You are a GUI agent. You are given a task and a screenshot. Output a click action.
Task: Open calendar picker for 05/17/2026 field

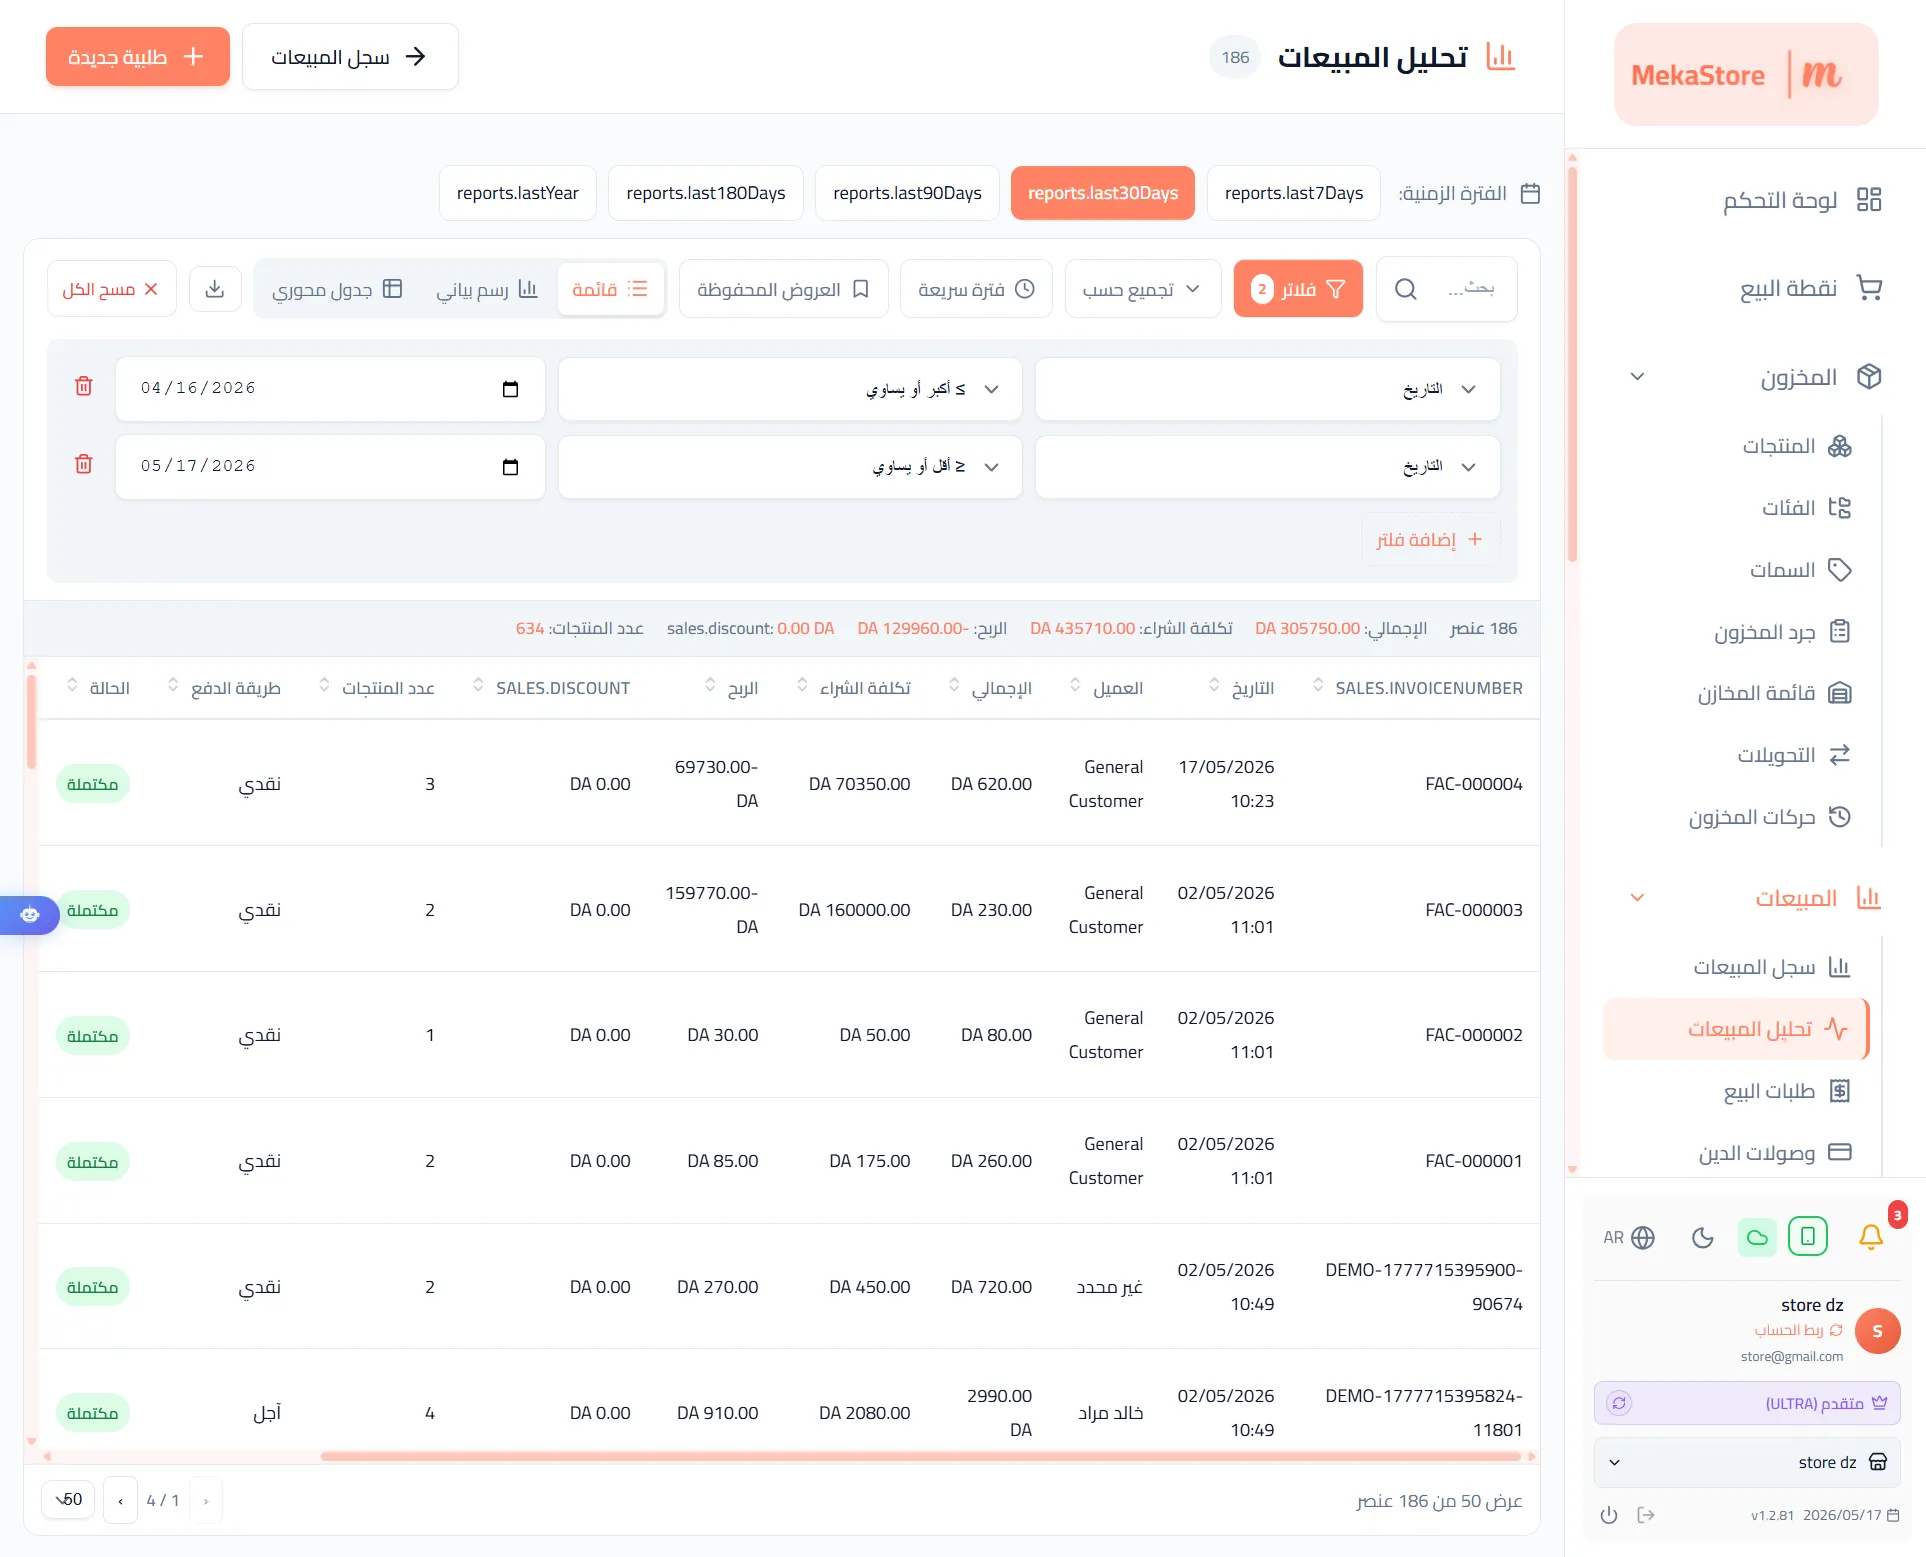click(510, 466)
